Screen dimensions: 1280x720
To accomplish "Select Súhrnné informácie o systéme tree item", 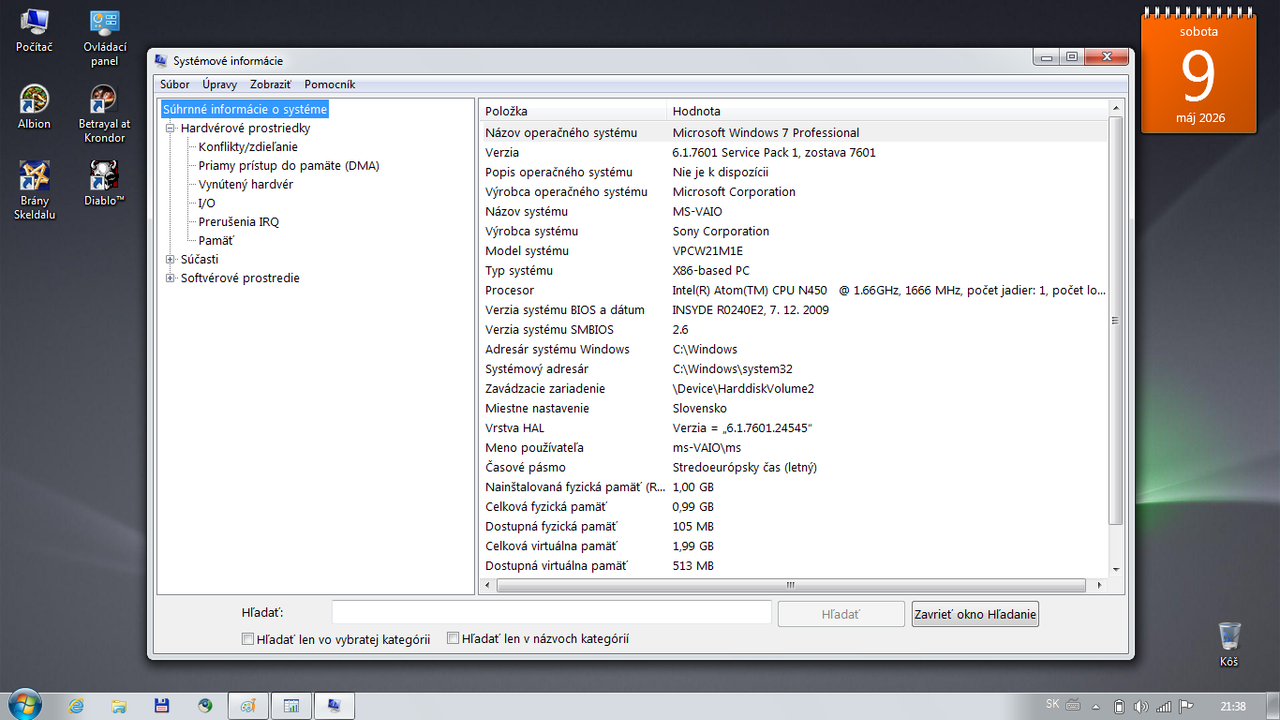I will coord(245,109).
